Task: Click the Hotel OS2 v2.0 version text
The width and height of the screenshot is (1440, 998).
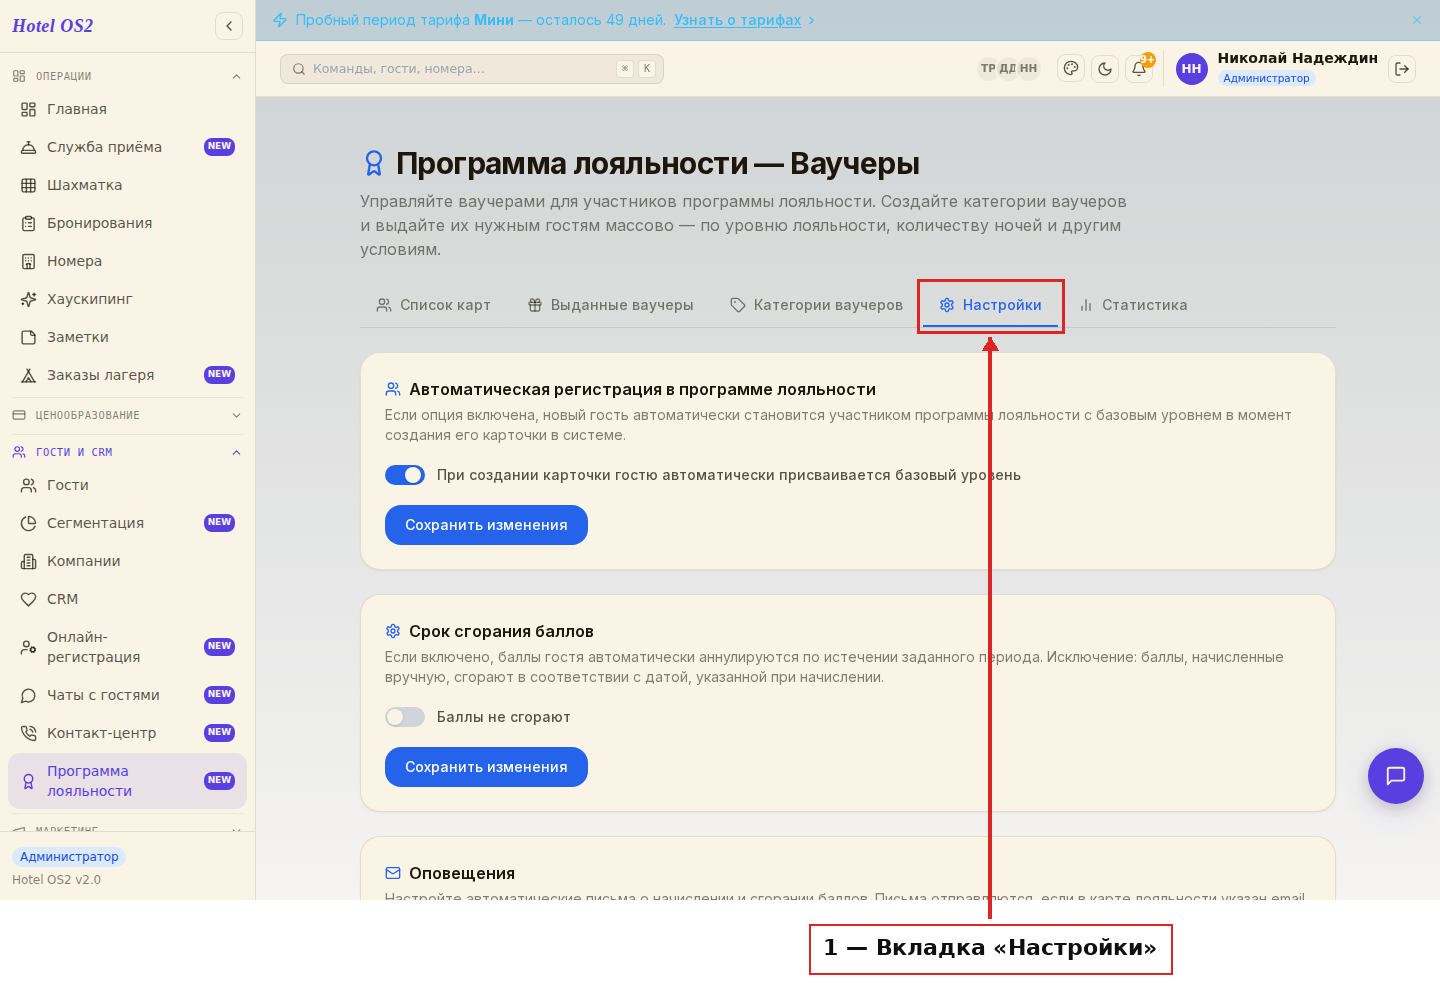Action: [56, 880]
